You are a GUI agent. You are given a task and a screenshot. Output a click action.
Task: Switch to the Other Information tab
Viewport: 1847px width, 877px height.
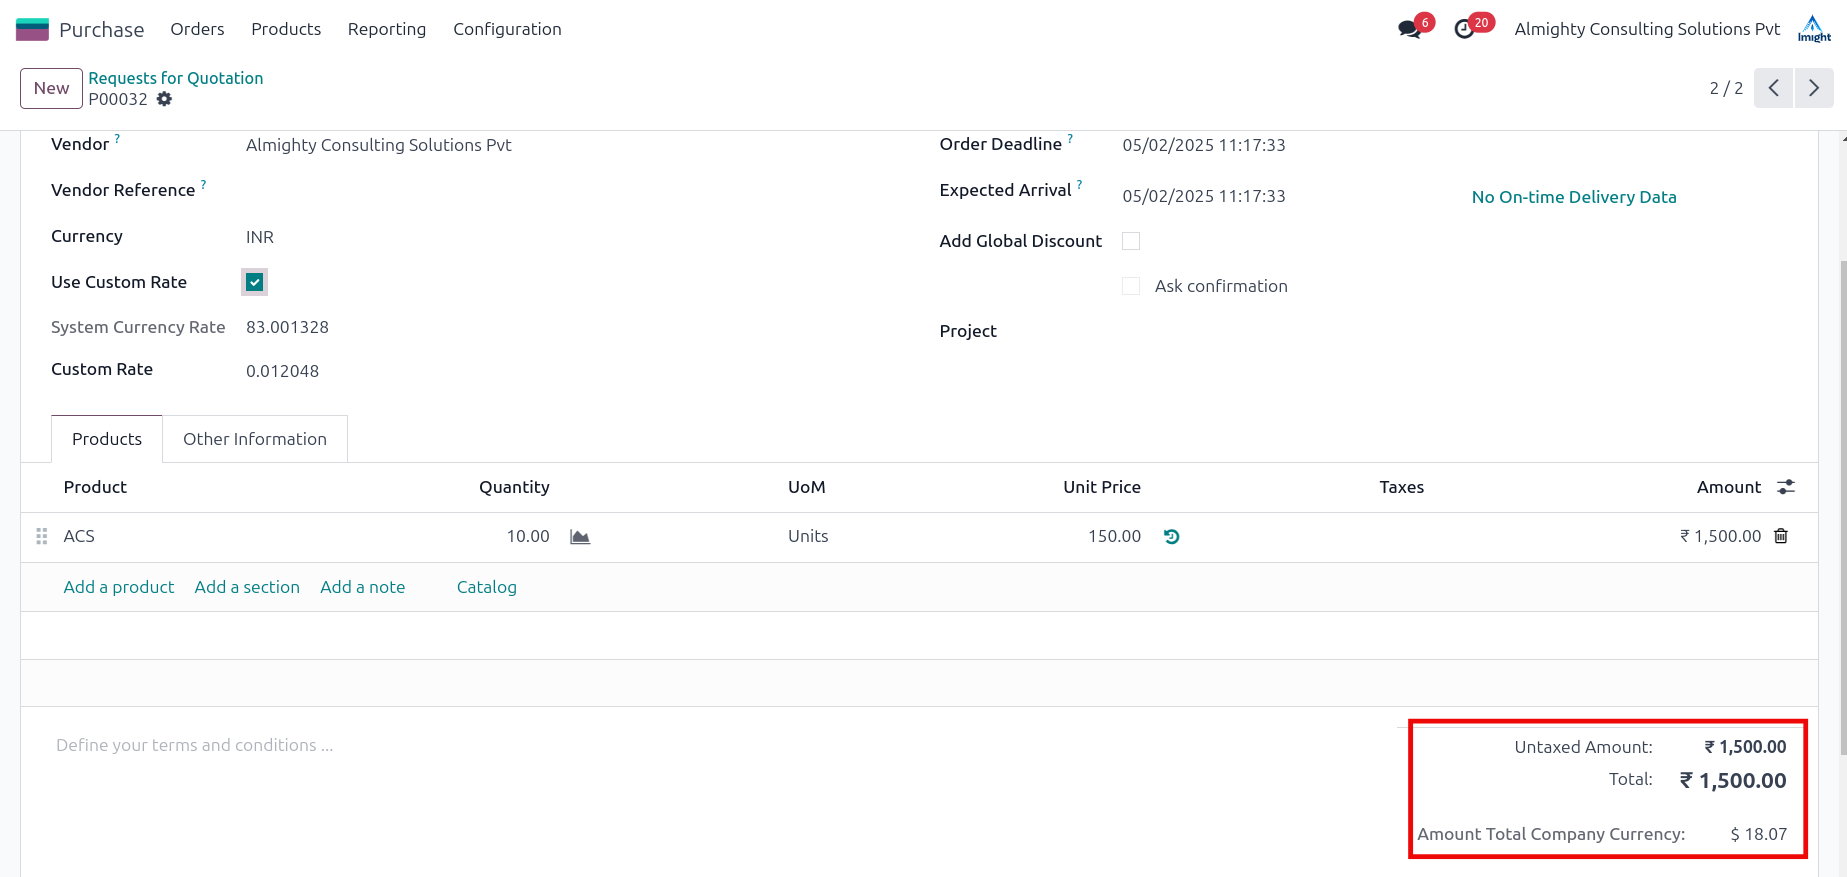[255, 439]
